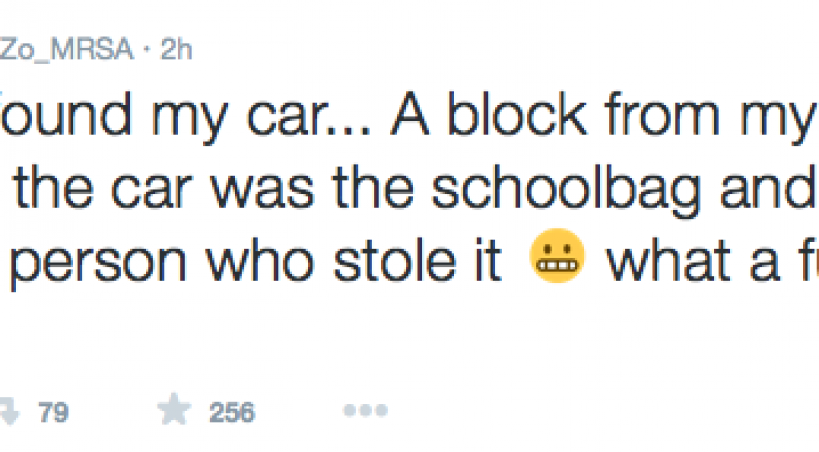Select the word "schoolbag" in the tweet

point(558,194)
